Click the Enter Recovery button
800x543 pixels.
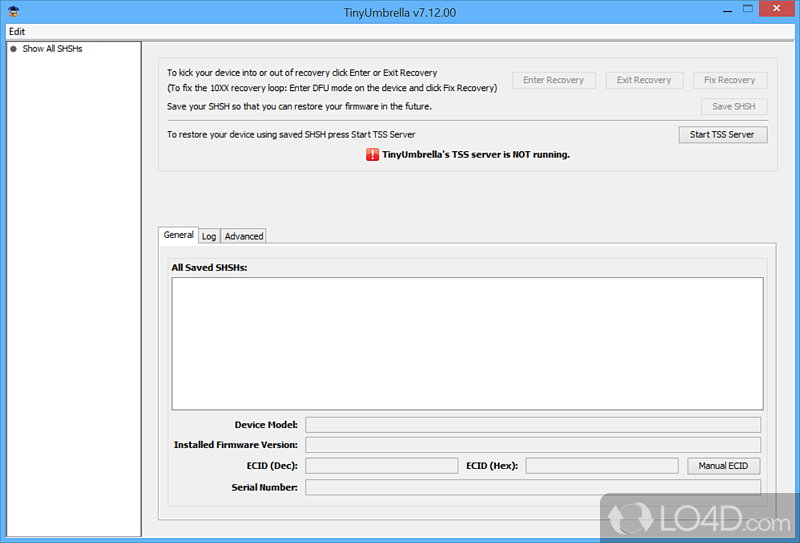554,80
